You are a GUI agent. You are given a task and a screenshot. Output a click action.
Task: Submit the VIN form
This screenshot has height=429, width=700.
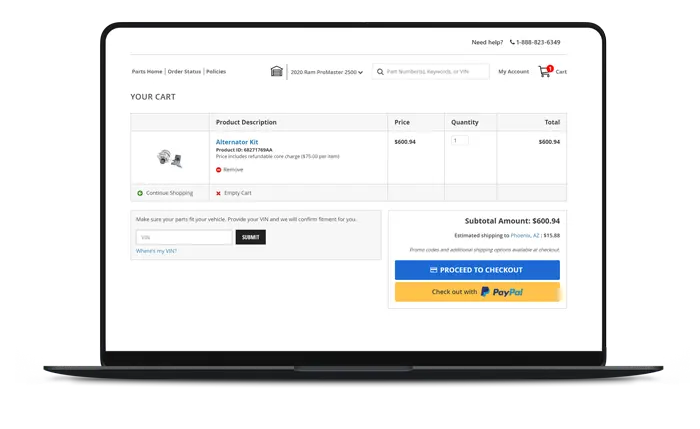pyautogui.click(x=250, y=237)
